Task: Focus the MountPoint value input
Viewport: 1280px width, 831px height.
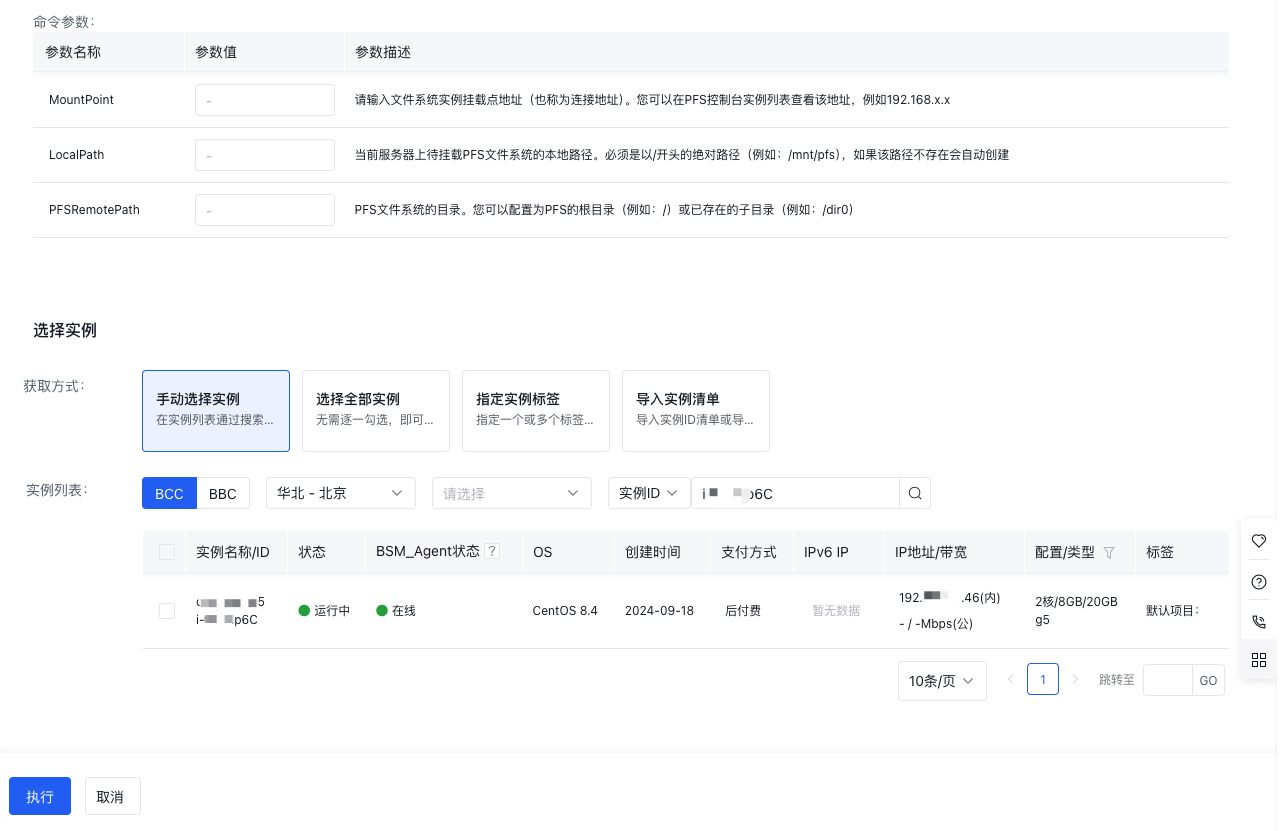Action: coord(265,100)
